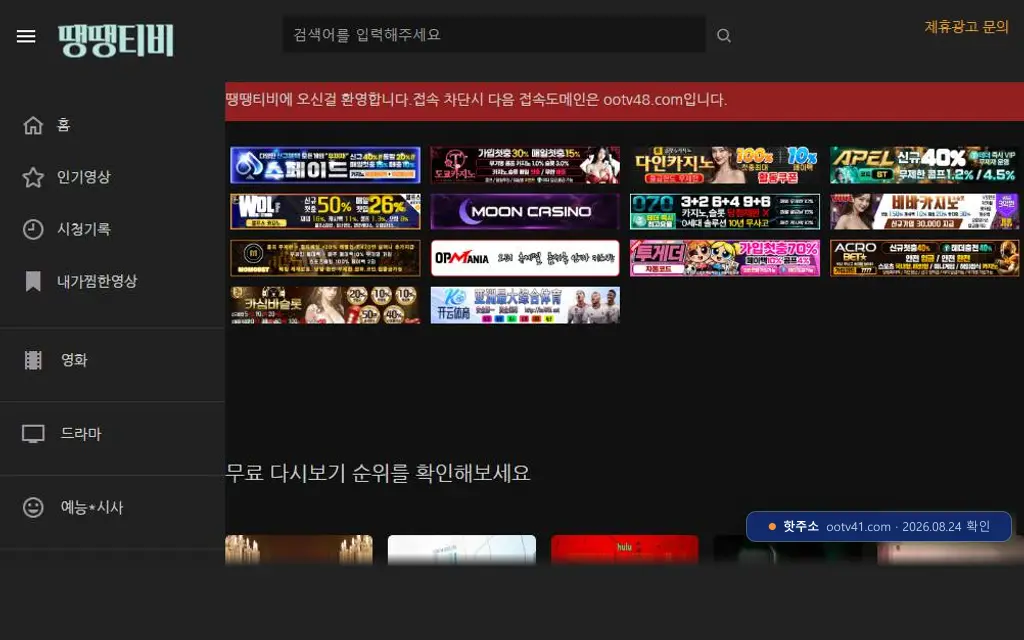Screen dimensions: 1024x640
Task: Open the red hulu video thumbnail
Action: [x=624, y=550]
